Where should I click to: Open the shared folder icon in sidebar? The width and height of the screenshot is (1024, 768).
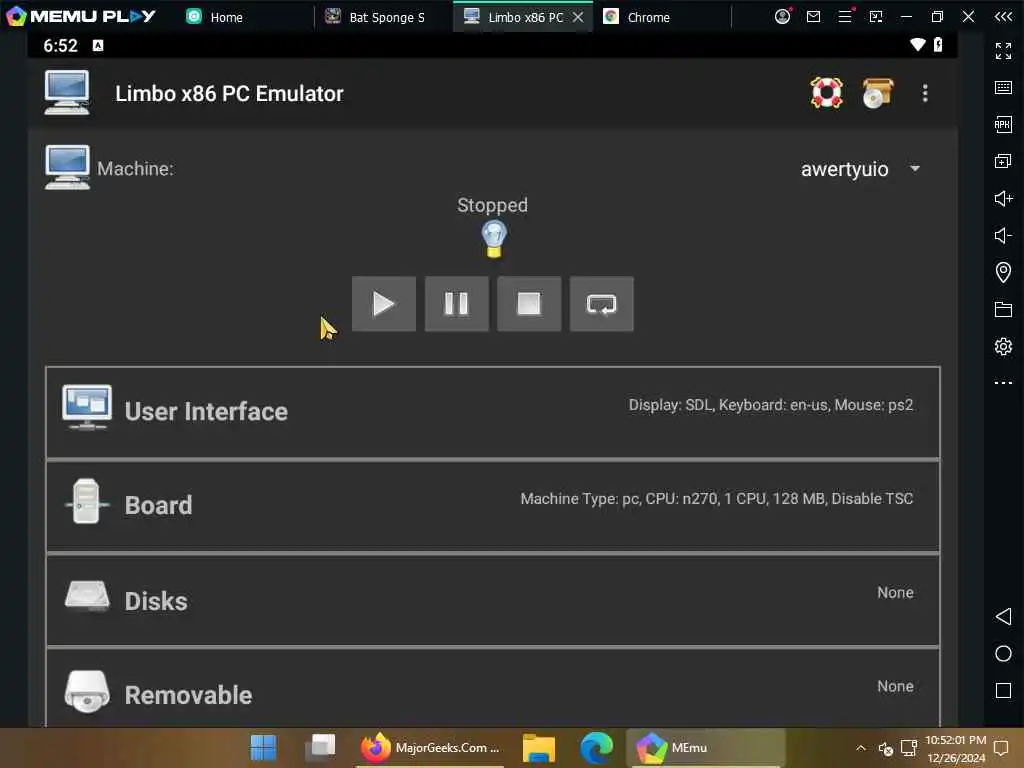pos(1003,309)
